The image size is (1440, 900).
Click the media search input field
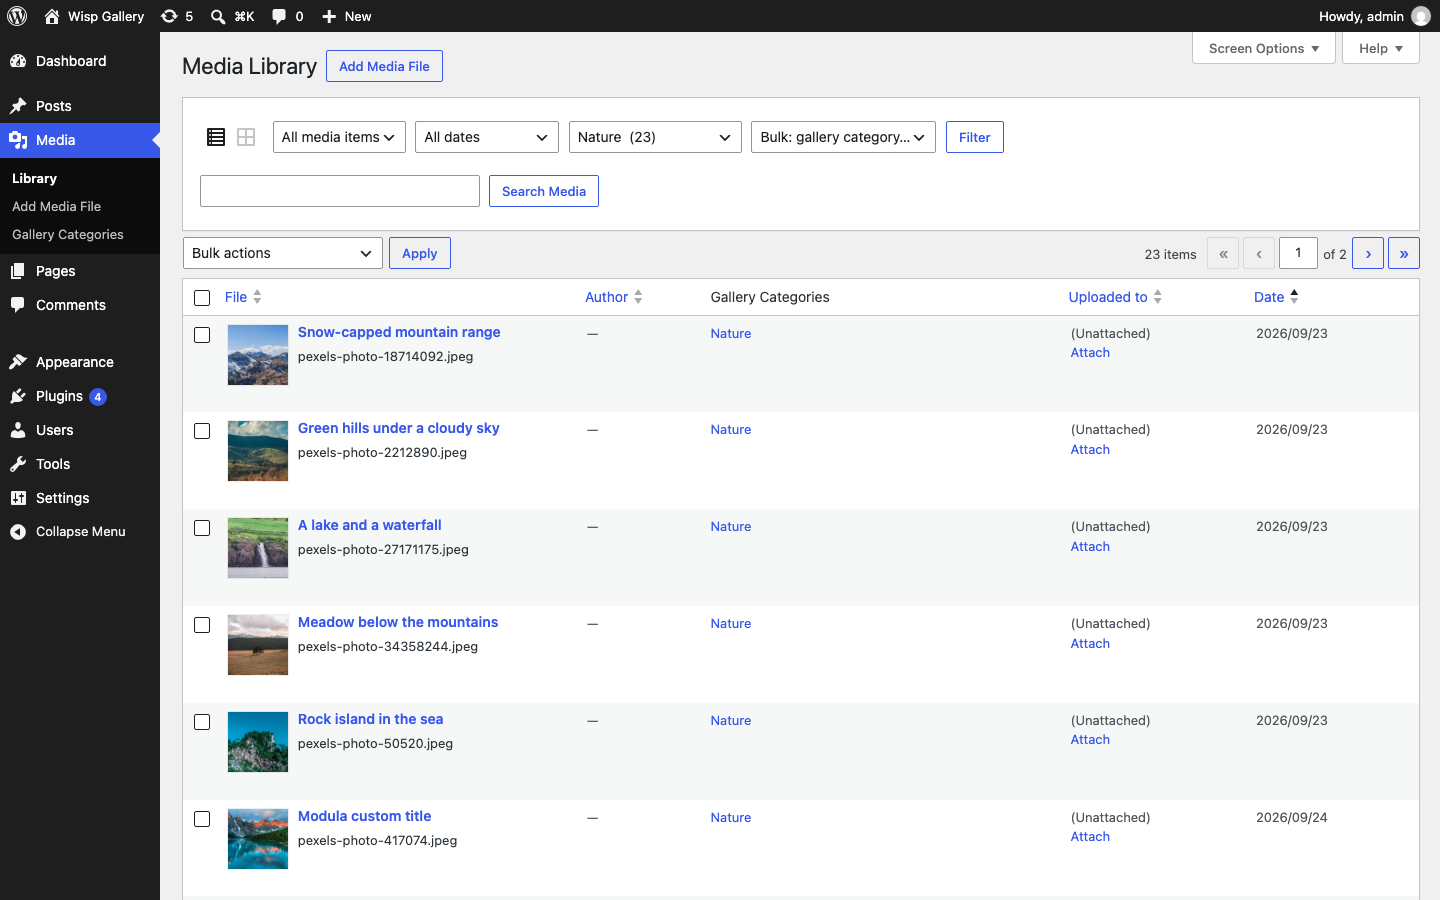tap(340, 191)
